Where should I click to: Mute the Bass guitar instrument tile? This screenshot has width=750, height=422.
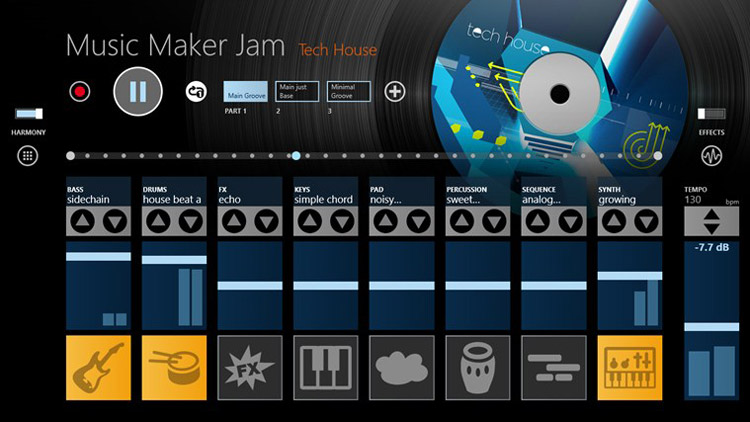coord(98,367)
